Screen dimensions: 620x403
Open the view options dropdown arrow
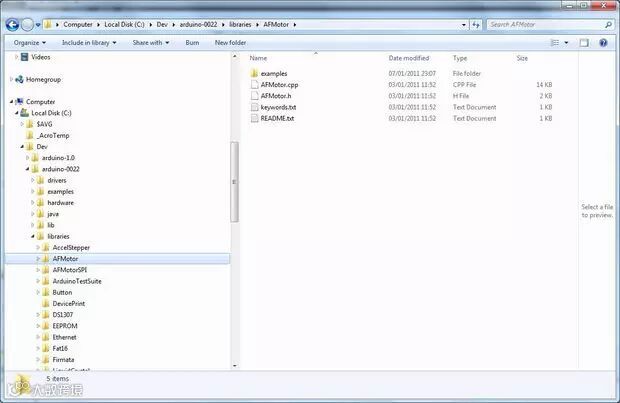click(x=566, y=43)
